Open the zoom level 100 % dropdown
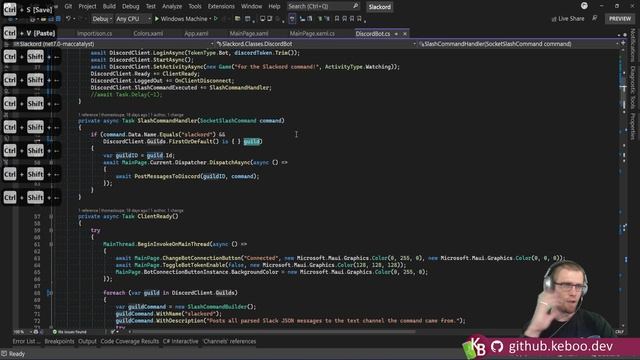 coord(22,332)
